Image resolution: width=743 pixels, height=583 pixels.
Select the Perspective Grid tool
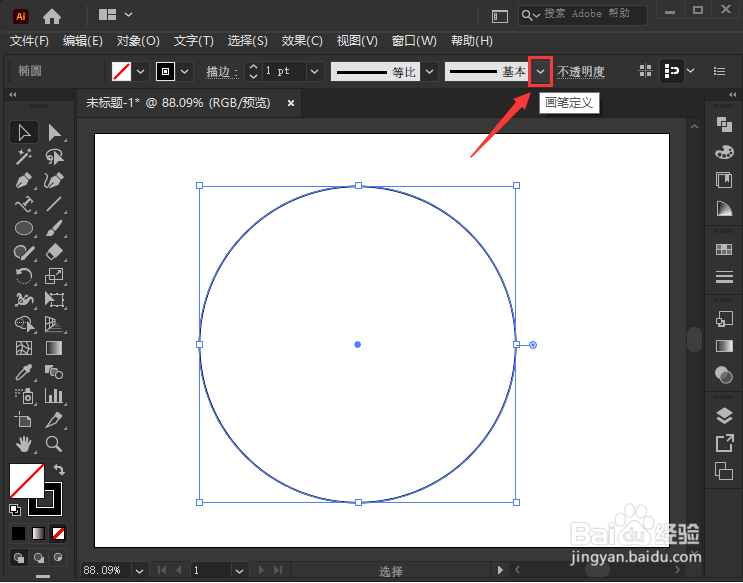(x=54, y=324)
